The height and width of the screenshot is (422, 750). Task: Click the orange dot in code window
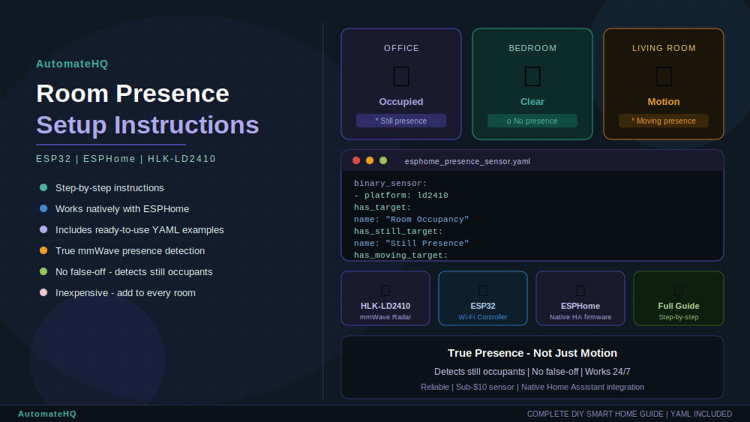(x=370, y=161)
